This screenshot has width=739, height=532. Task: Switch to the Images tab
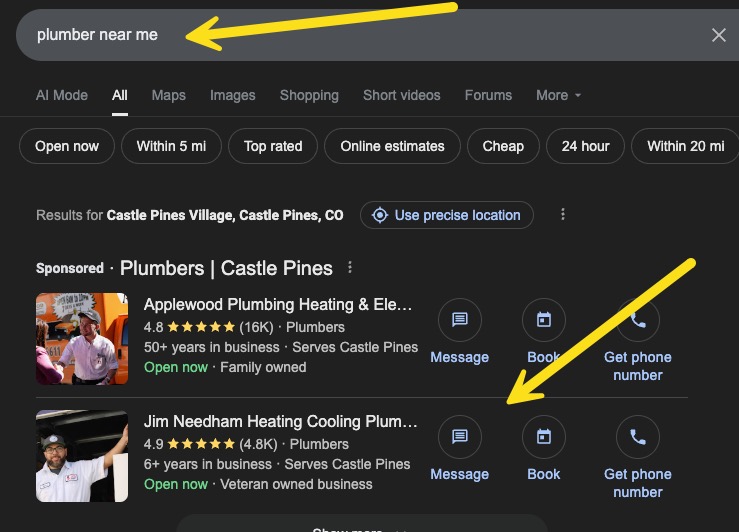232,95
